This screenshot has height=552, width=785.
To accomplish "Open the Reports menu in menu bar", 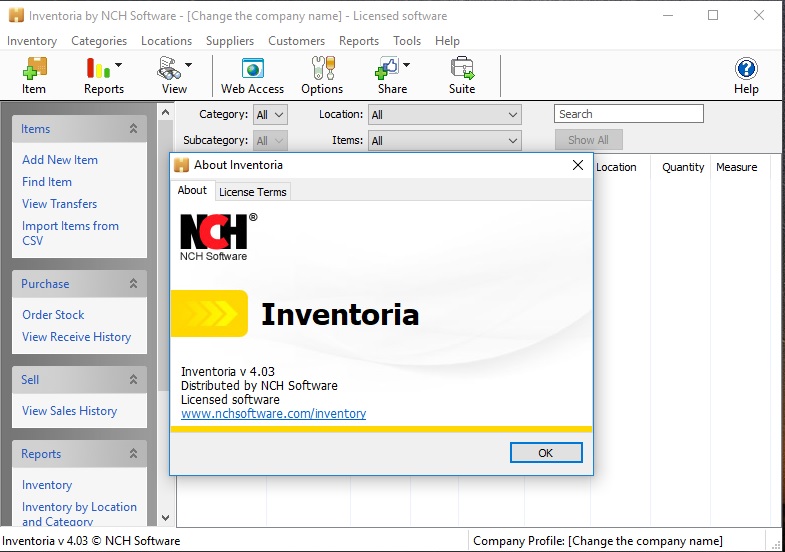I will click(x=359, y=41).
